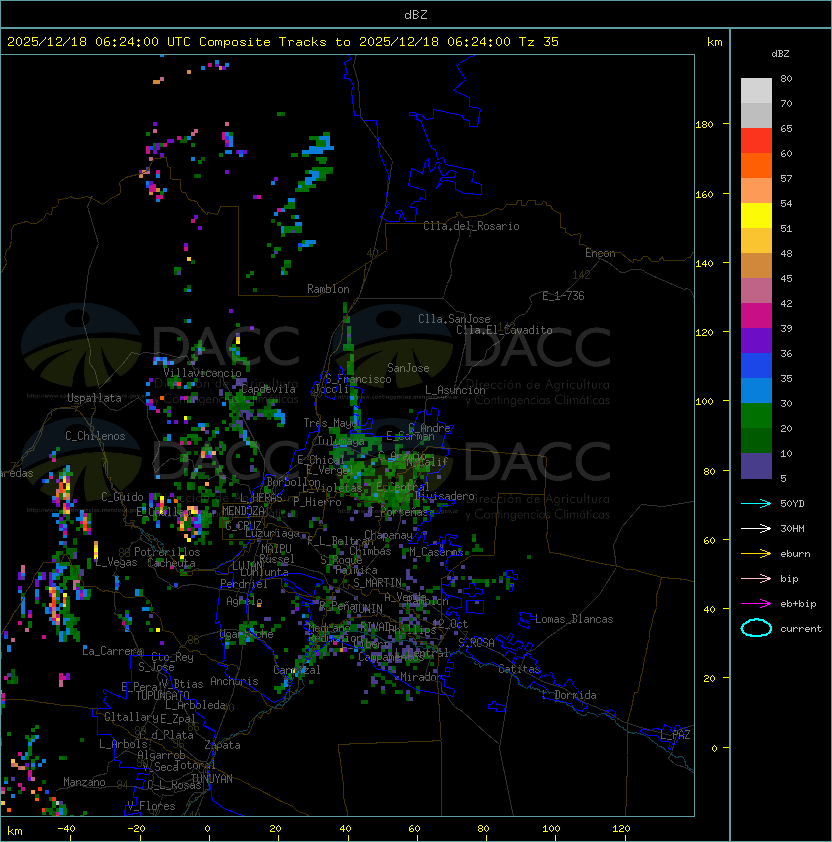This screenshot has height=842, width=832.
Task: Click the La_Carrera label
Action: coord(112,651)
